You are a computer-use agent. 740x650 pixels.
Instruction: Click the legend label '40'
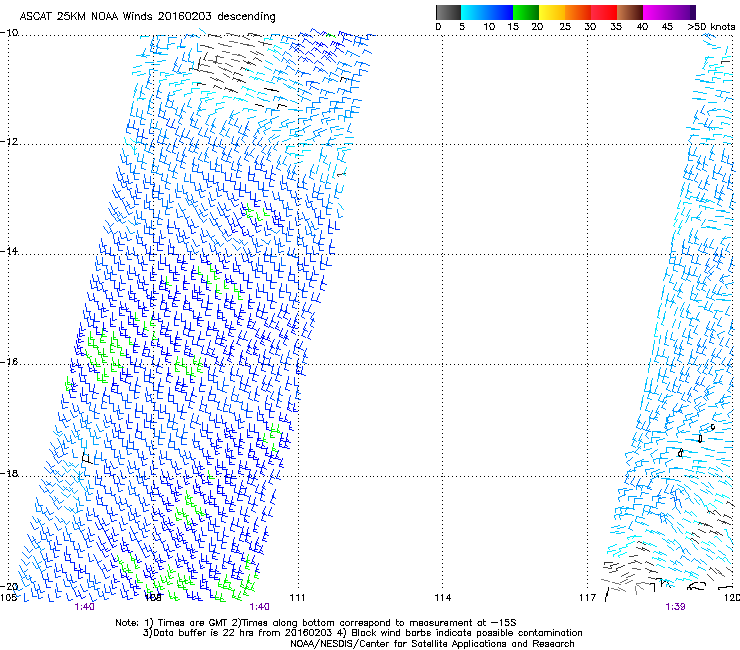(642, 27)
